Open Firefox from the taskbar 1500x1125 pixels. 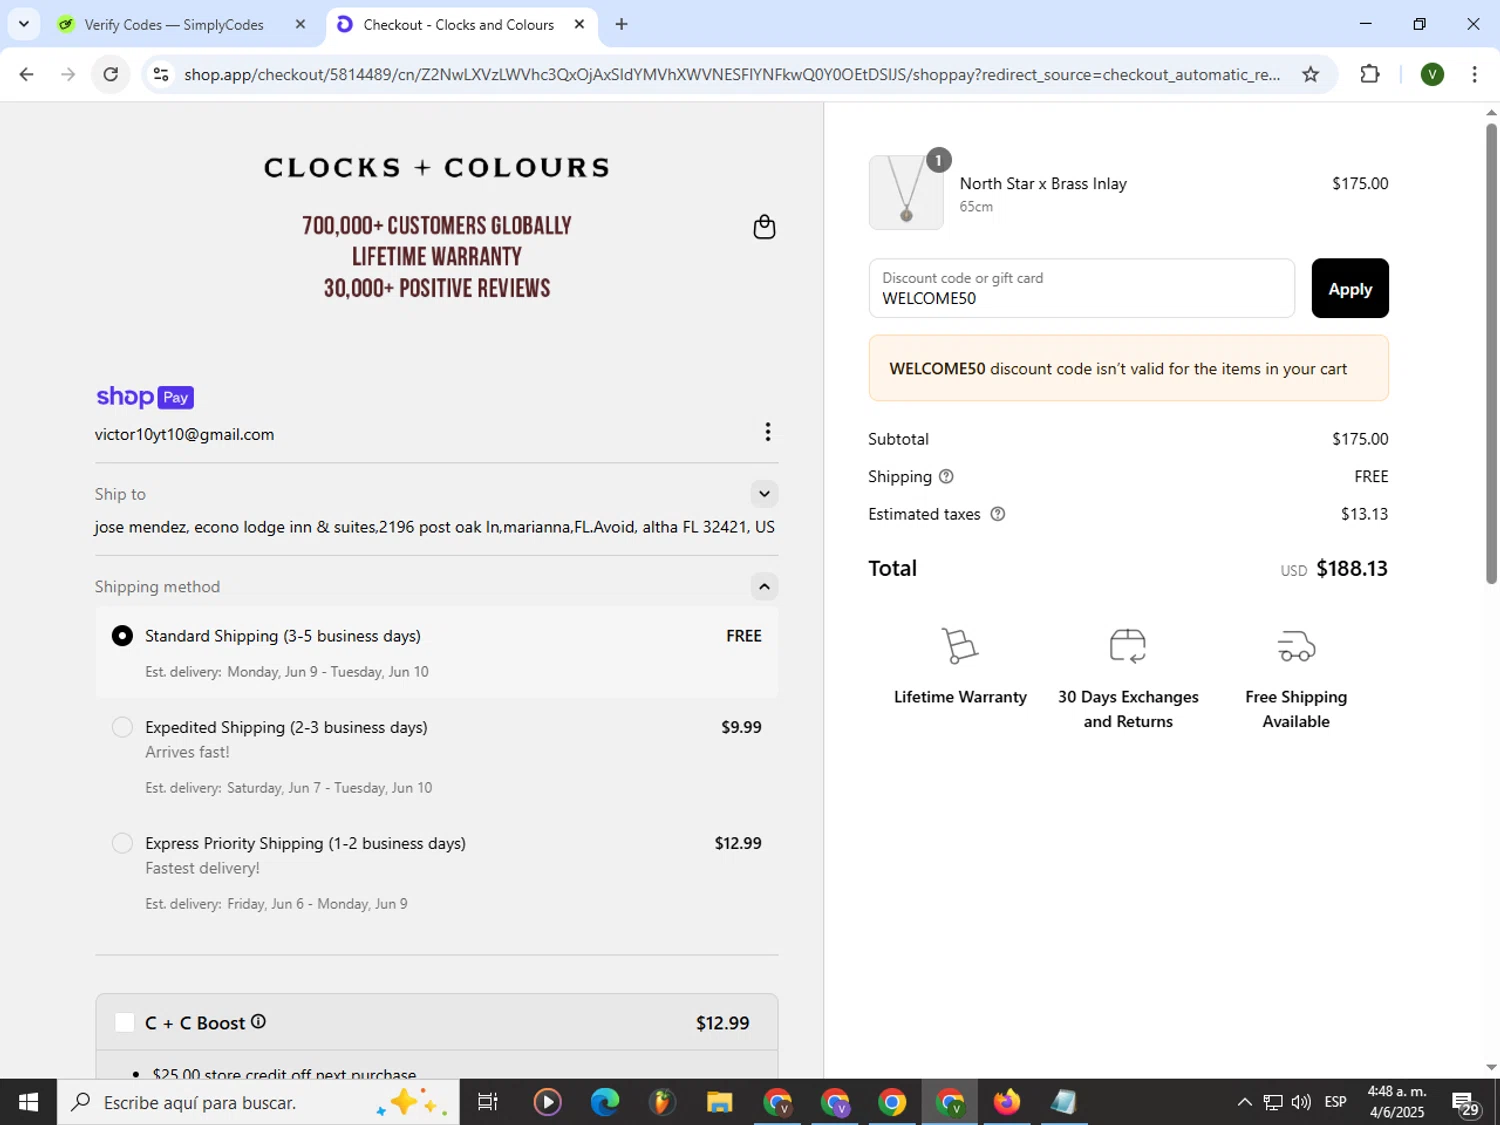point(1006,1102)
